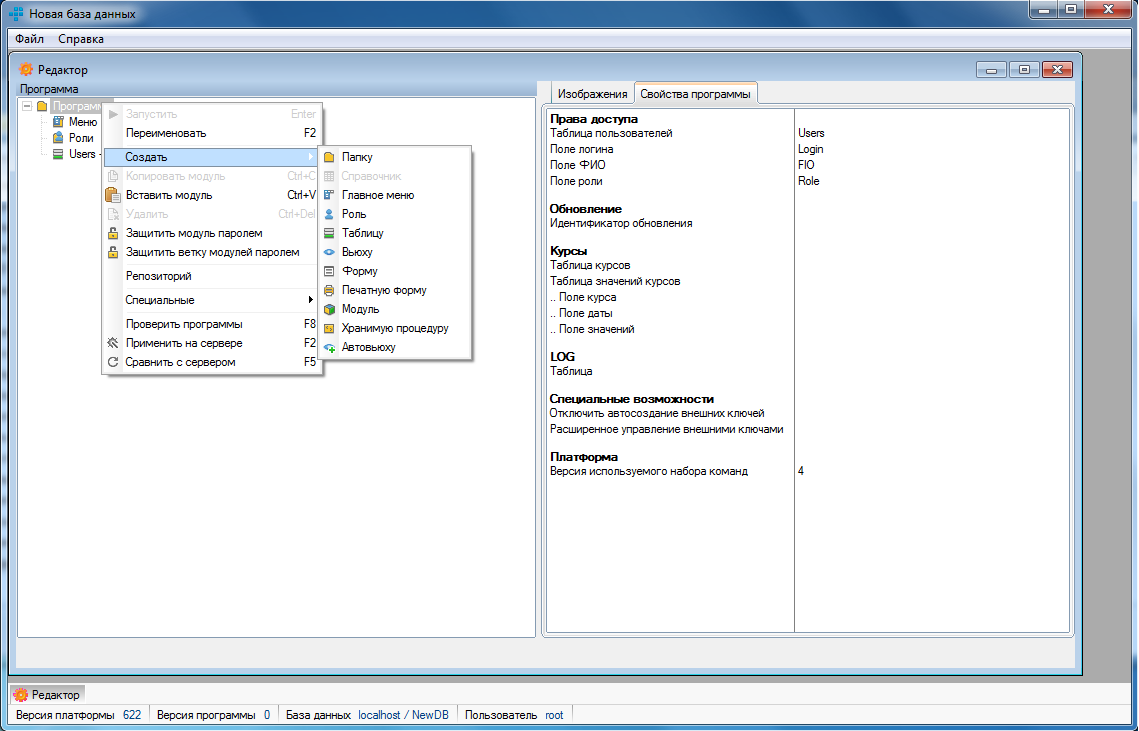Click the Автовьюху icon in submenu
Viewport: 1139px width, 731px height.
[329, 347]
